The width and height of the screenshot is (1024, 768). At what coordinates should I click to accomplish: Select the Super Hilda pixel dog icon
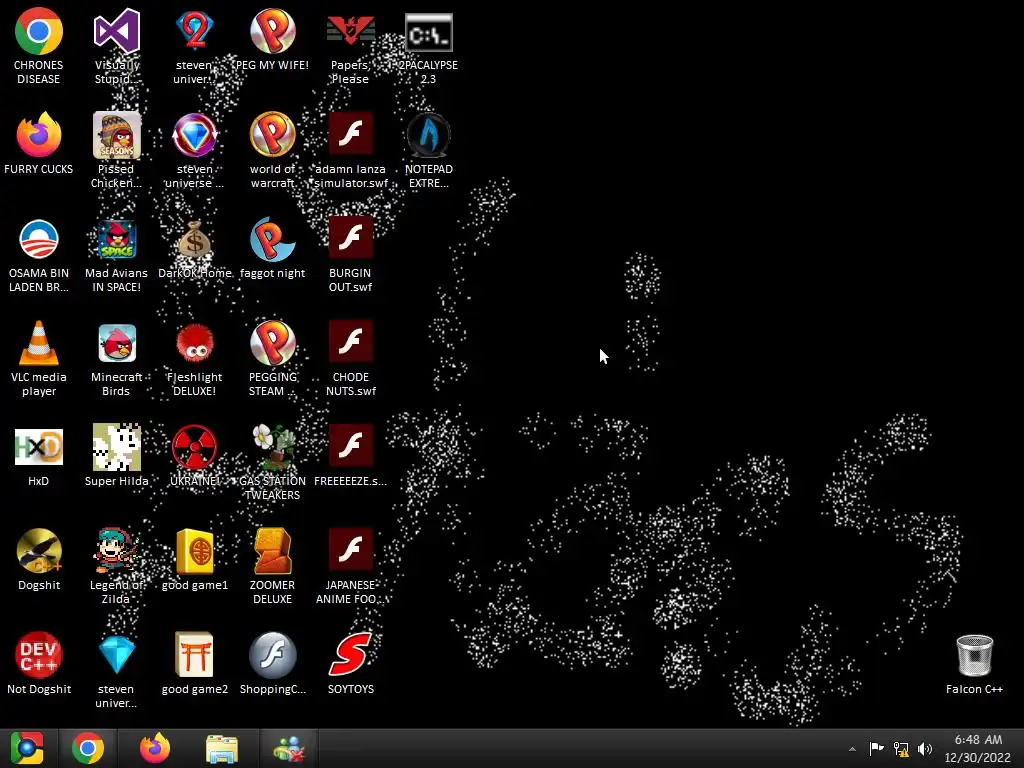coord(116,447)
